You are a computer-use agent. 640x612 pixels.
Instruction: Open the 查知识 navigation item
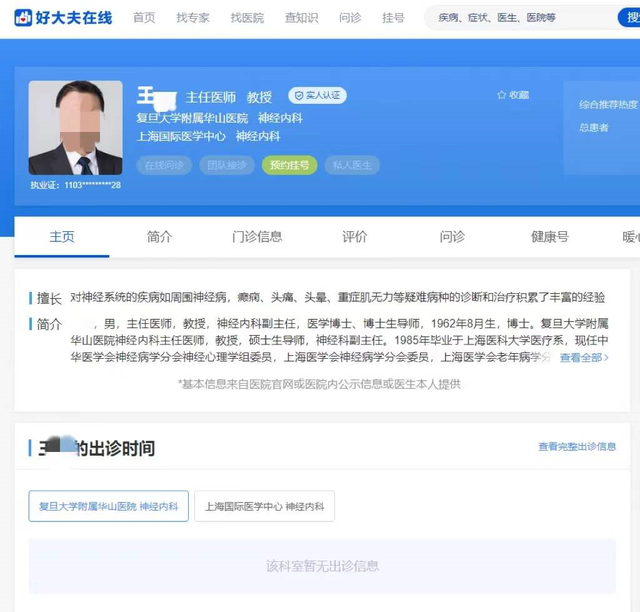pos(301,18)
